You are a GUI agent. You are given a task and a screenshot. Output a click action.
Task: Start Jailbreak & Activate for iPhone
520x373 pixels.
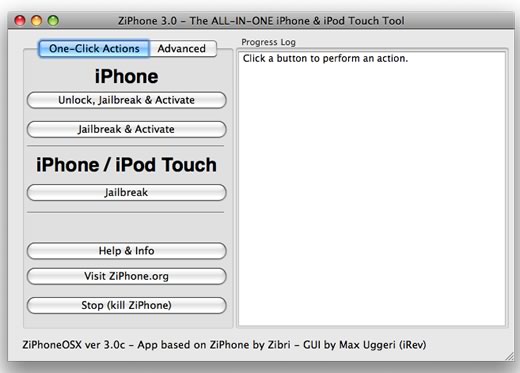click(126, 129)
